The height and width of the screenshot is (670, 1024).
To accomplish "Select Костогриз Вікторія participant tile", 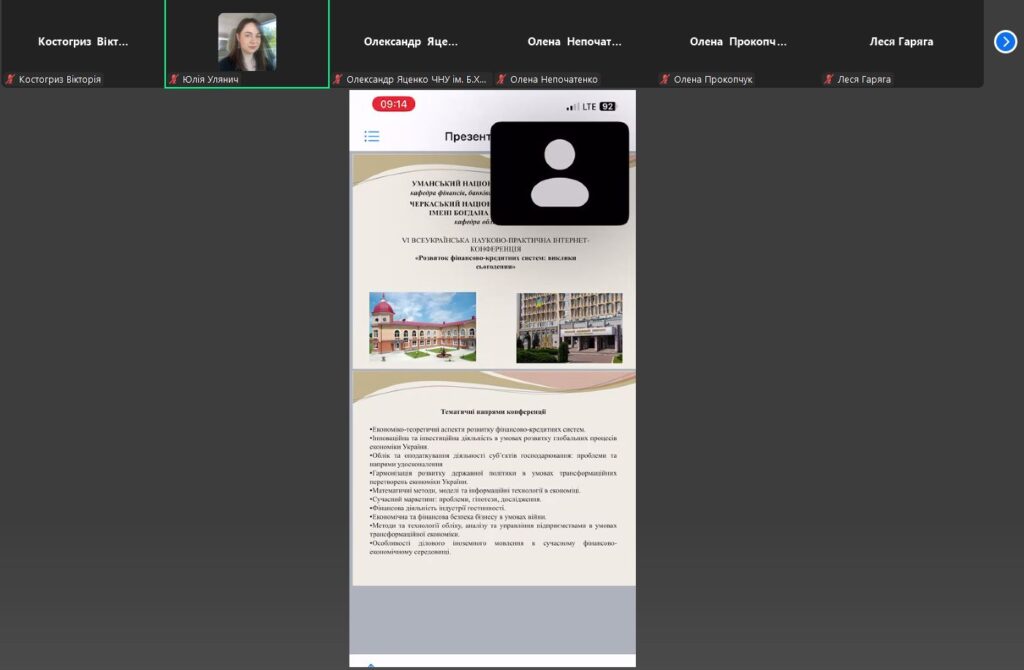I will tap(82, 42).
